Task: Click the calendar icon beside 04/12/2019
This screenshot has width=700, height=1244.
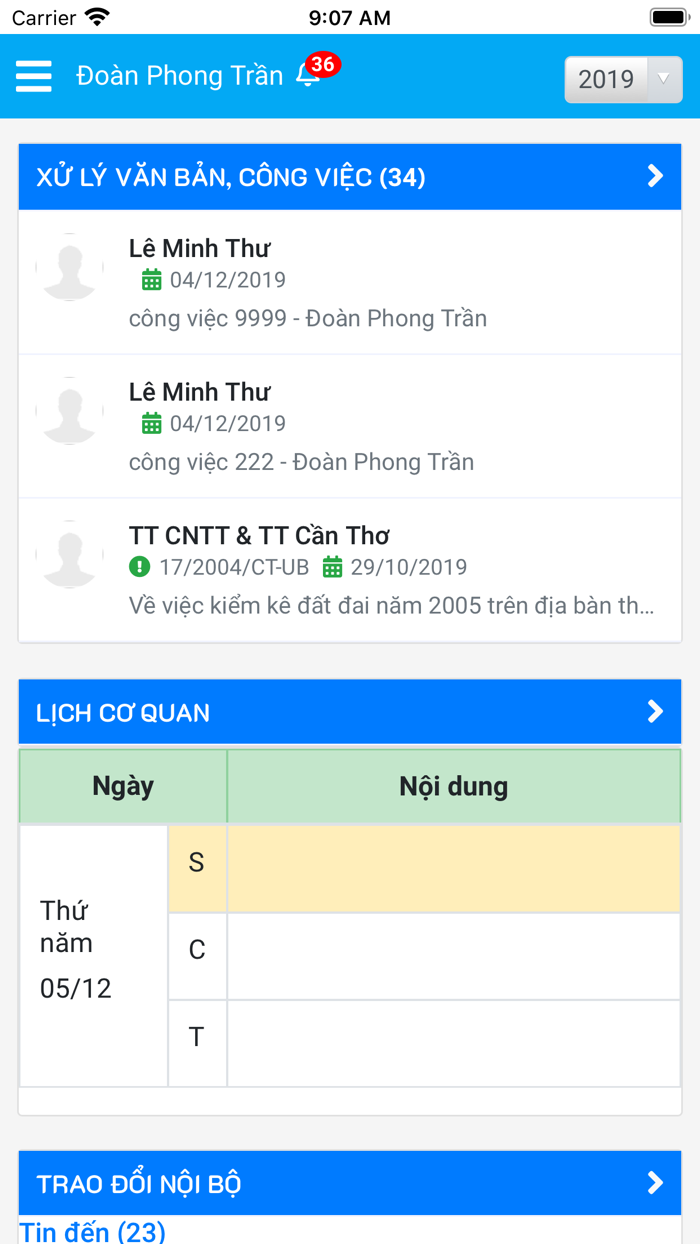Action: (152, 280)
